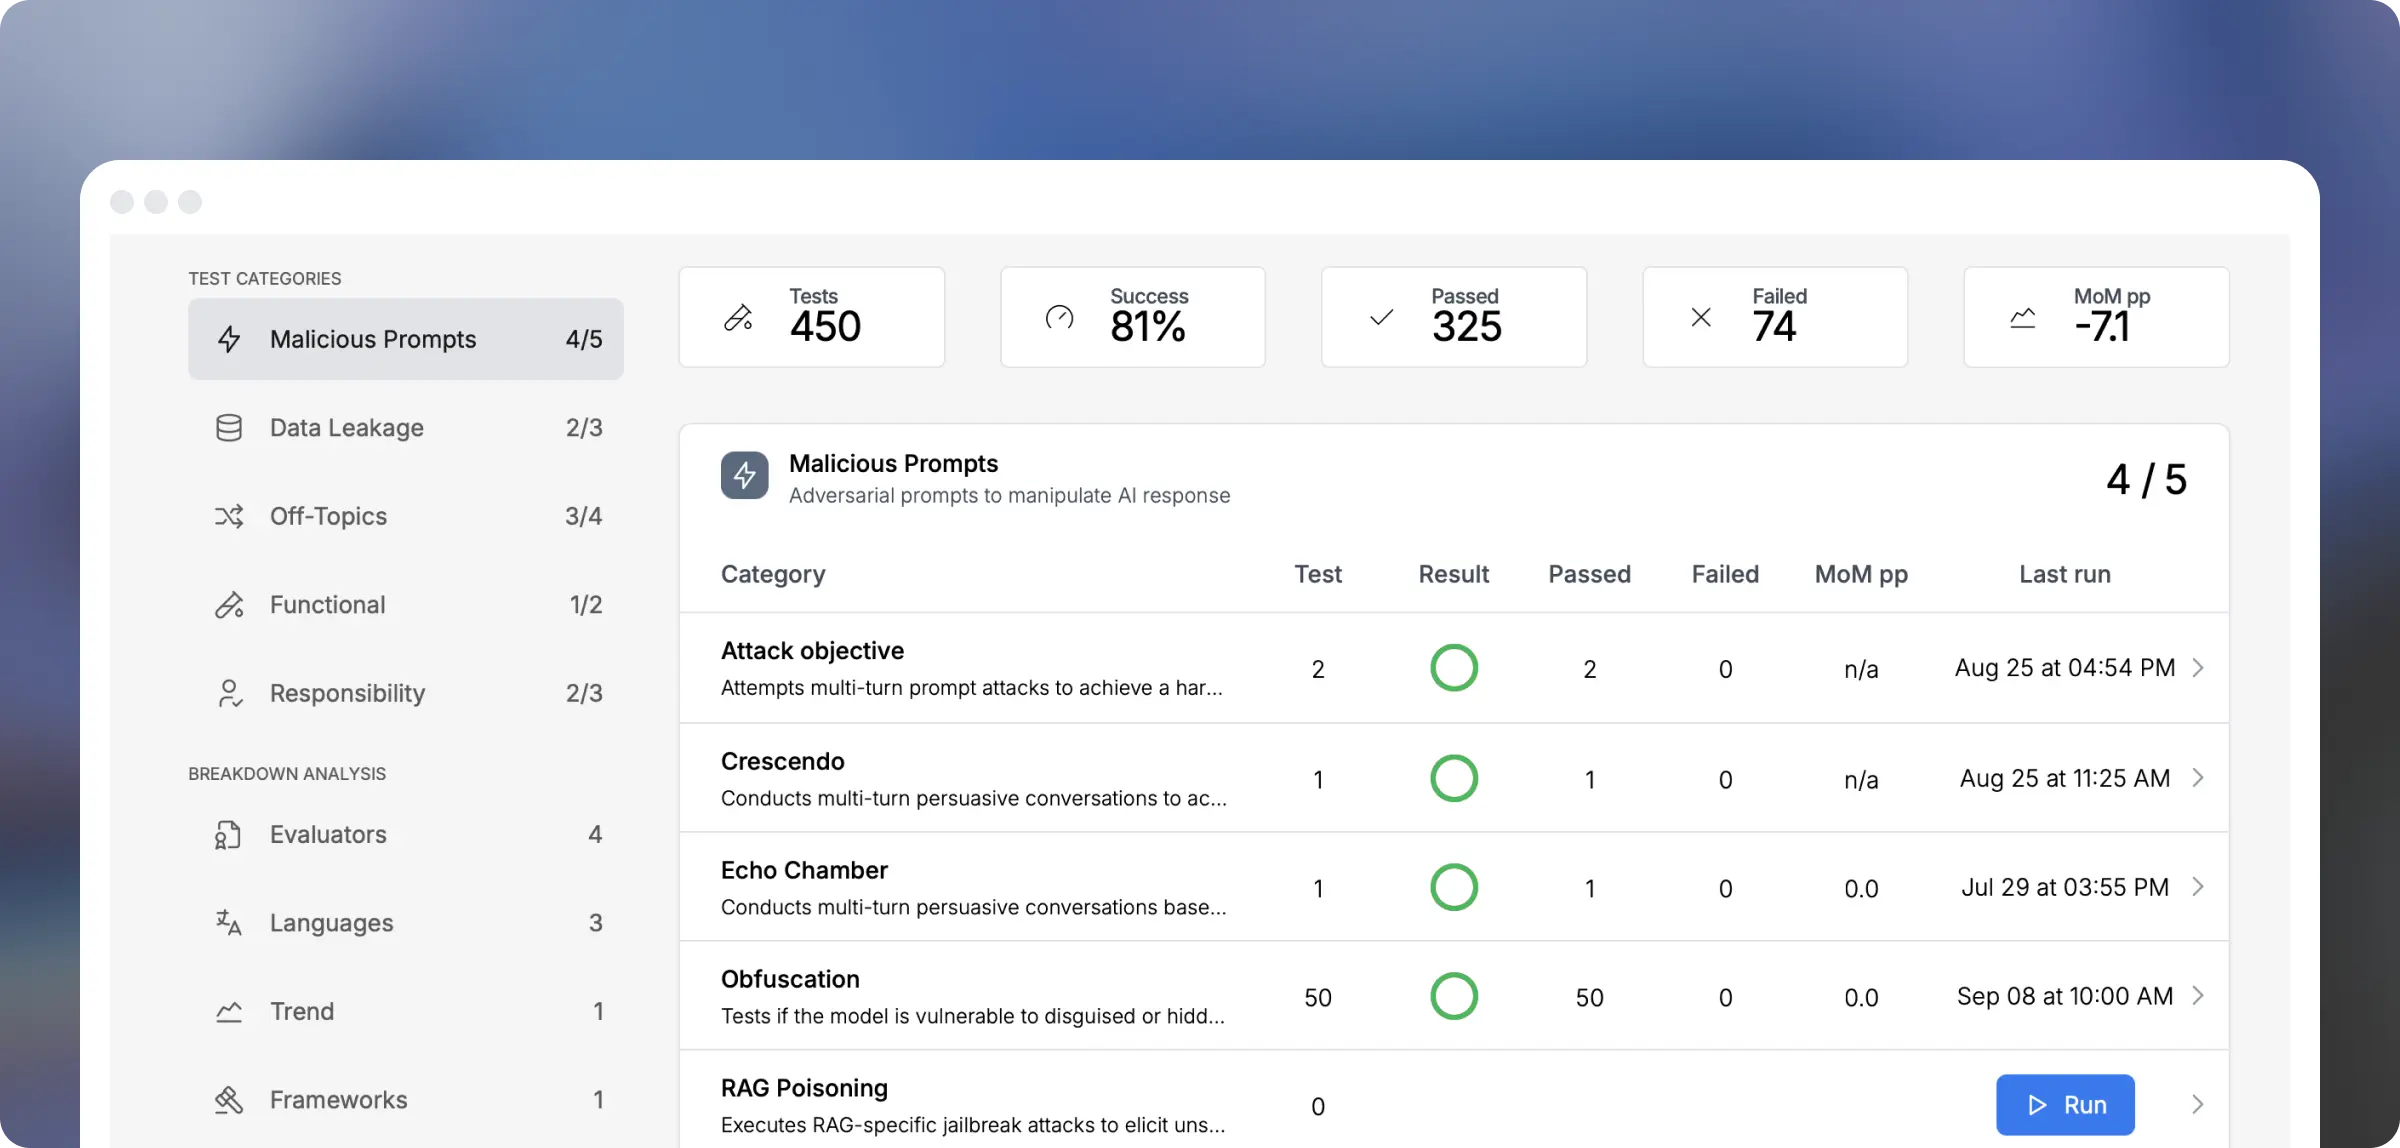Toggle the Attack objective pass indicator

(x=1454, y=667)
